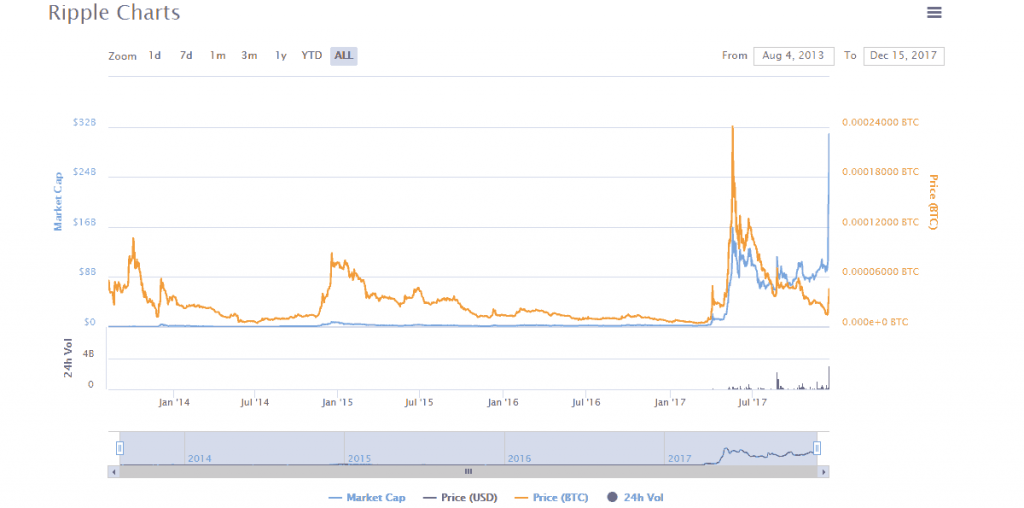This screenshot has height=508, width=1024.
Task: Toggle 24h Vol series in legend
Action: [637, 498]
